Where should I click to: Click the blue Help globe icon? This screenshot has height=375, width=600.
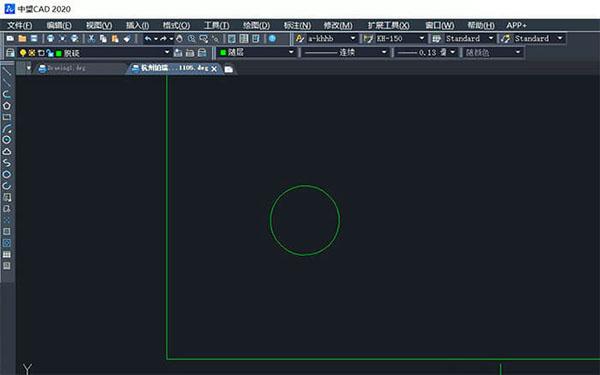(x=272, y=38)
